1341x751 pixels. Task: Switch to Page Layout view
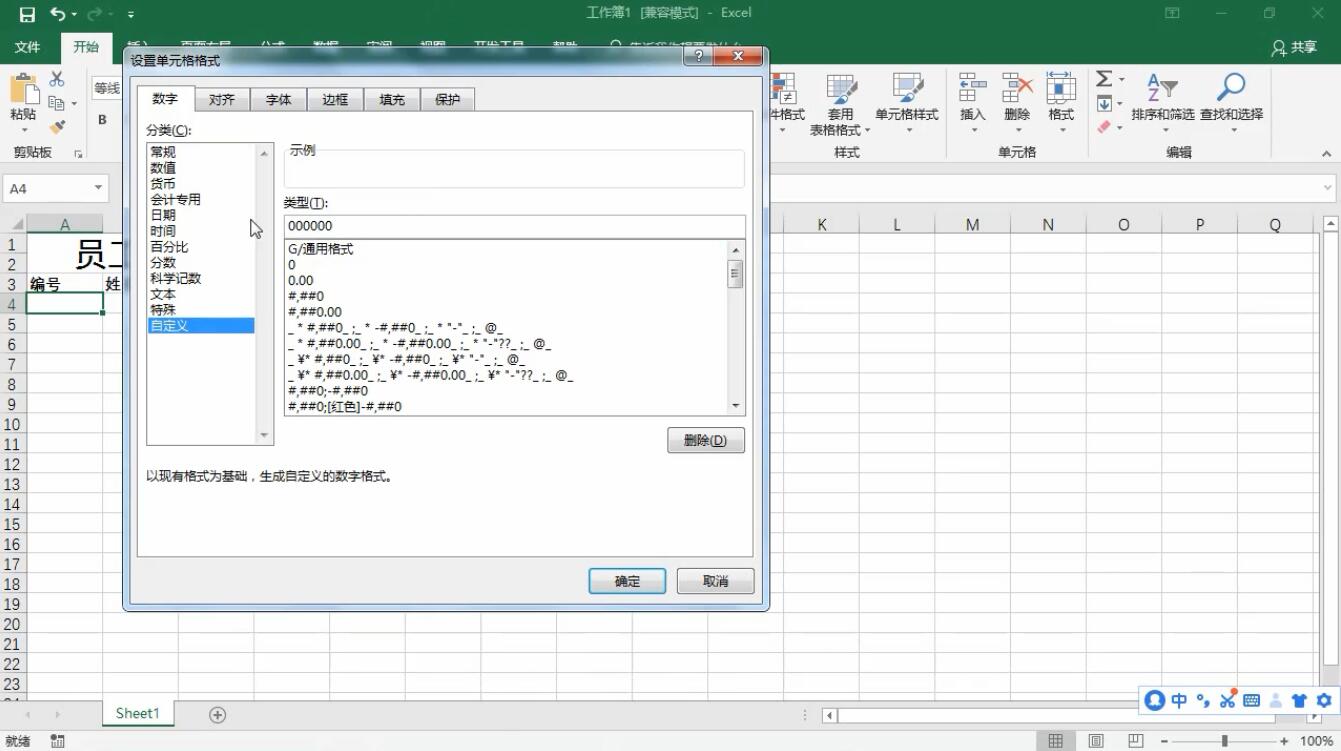pos(1095,741)
